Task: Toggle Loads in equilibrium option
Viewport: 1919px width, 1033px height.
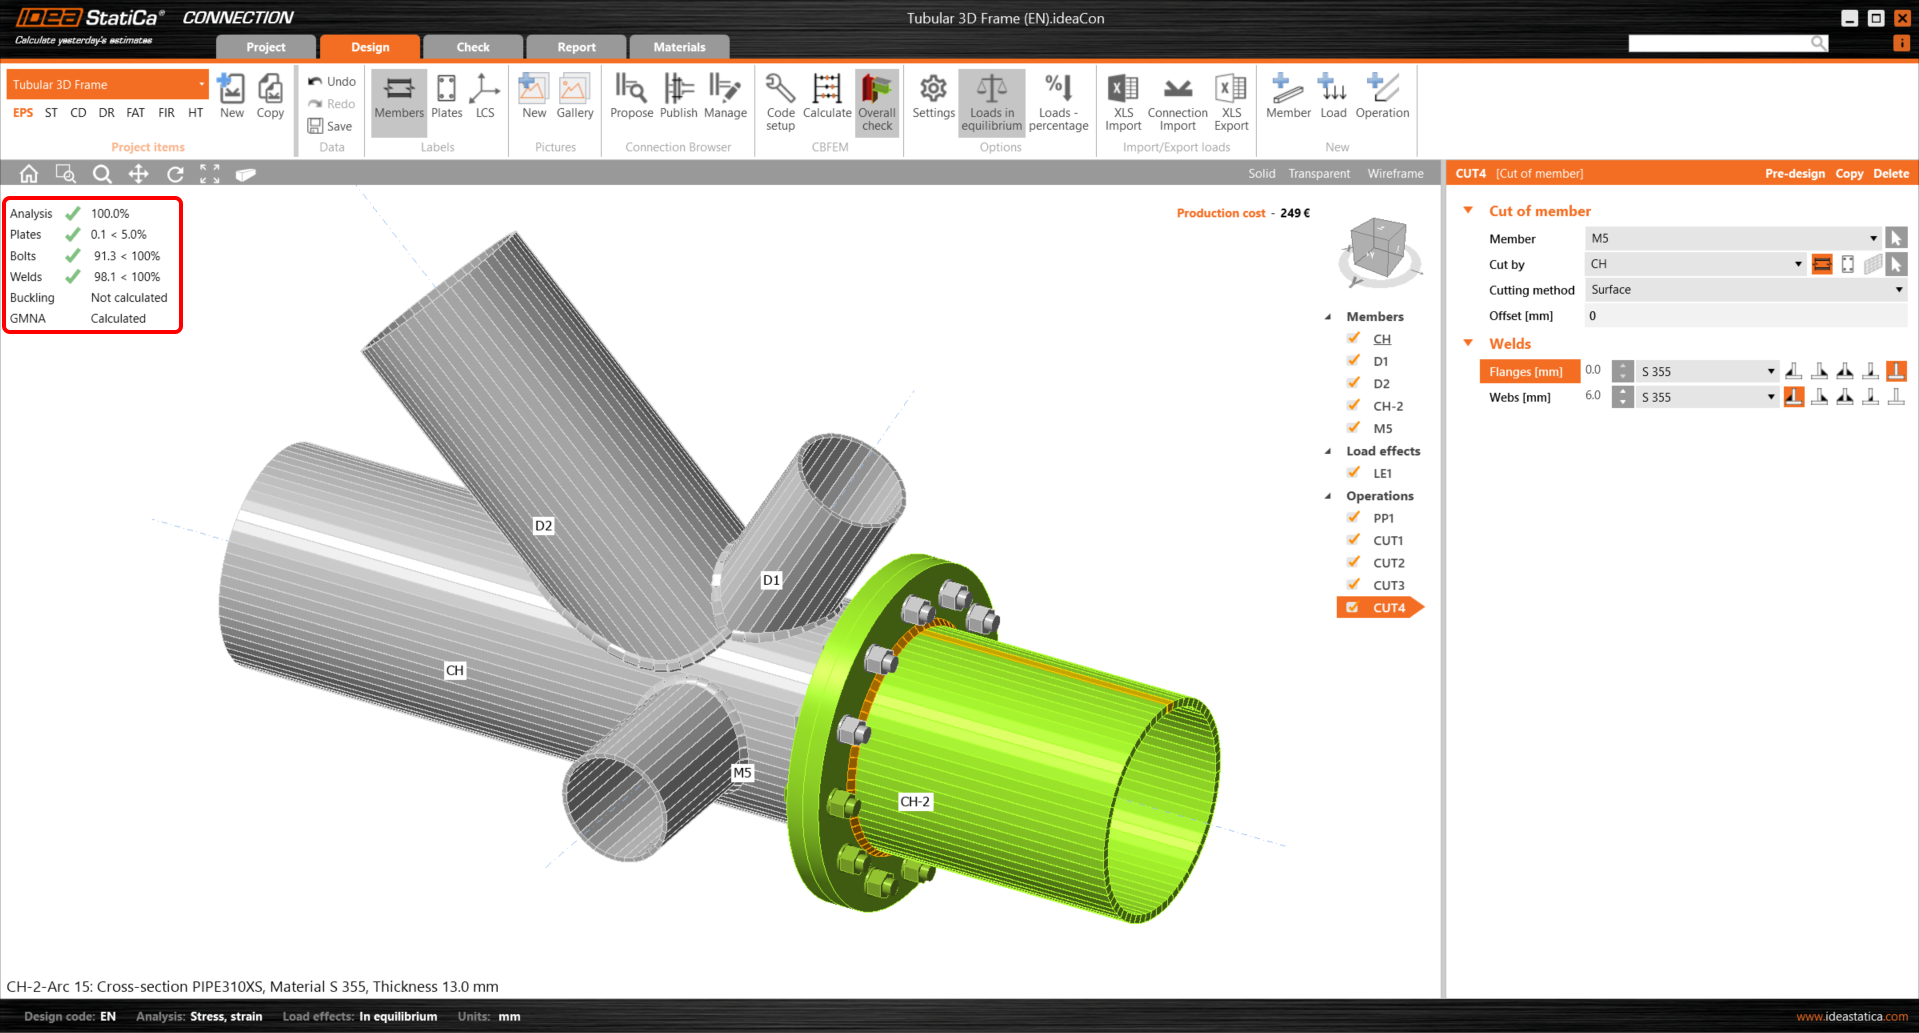Action: [x=991, y=100]
